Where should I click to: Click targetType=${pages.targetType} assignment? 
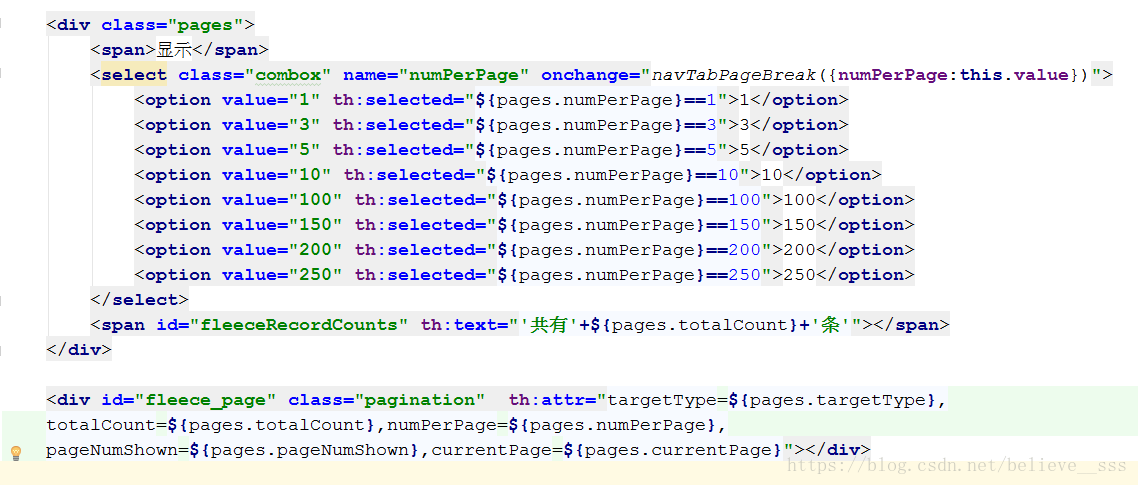[773, 400]
